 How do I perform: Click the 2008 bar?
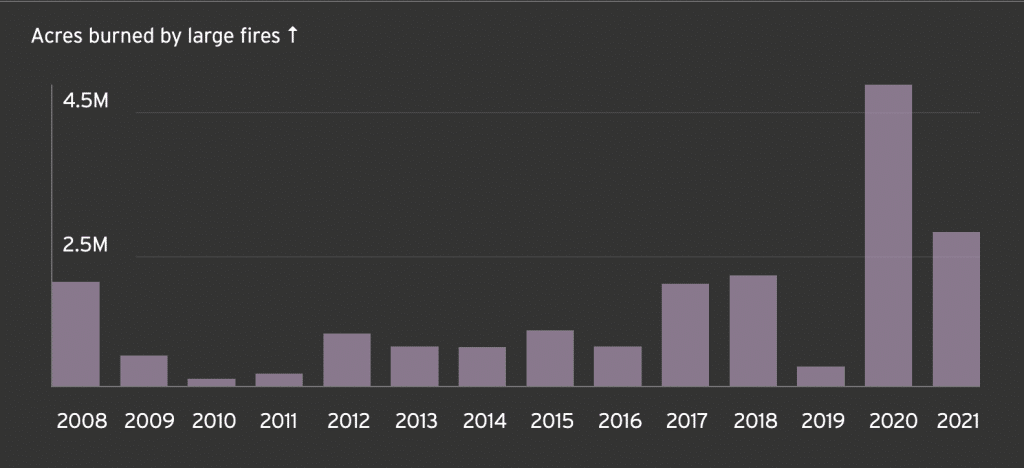click(76, 334)
